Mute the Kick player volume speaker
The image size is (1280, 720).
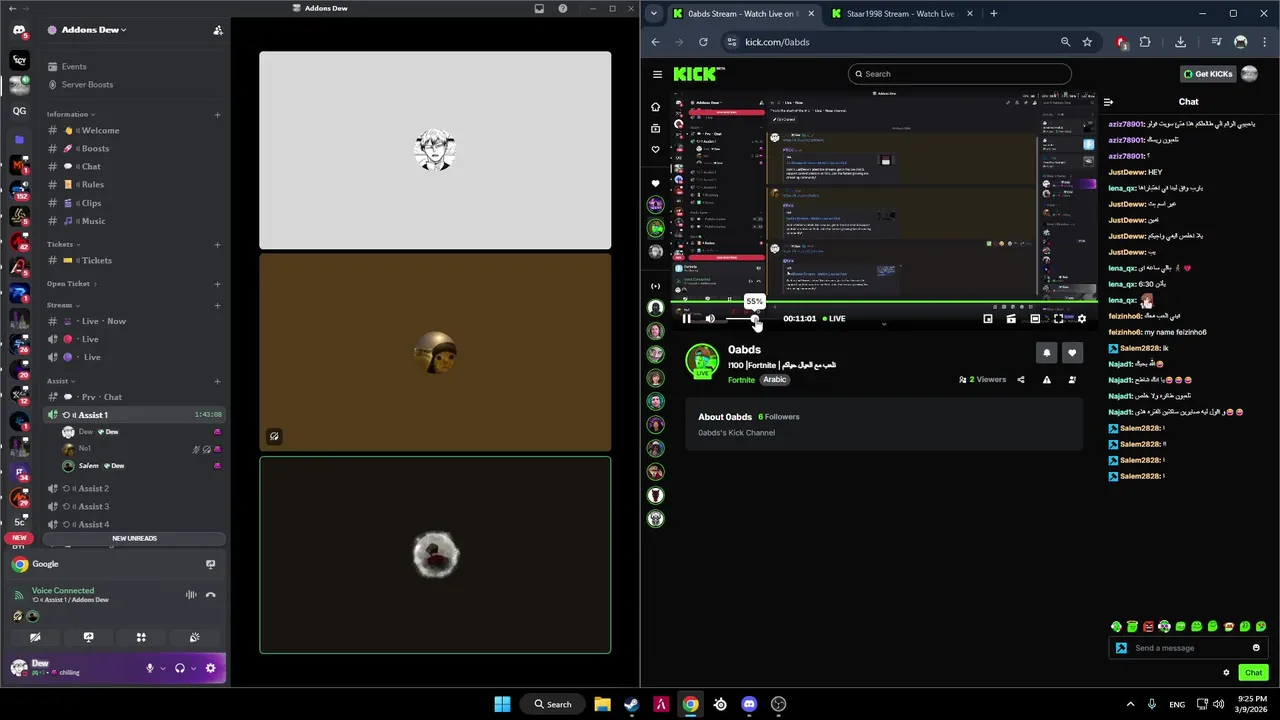710,319
